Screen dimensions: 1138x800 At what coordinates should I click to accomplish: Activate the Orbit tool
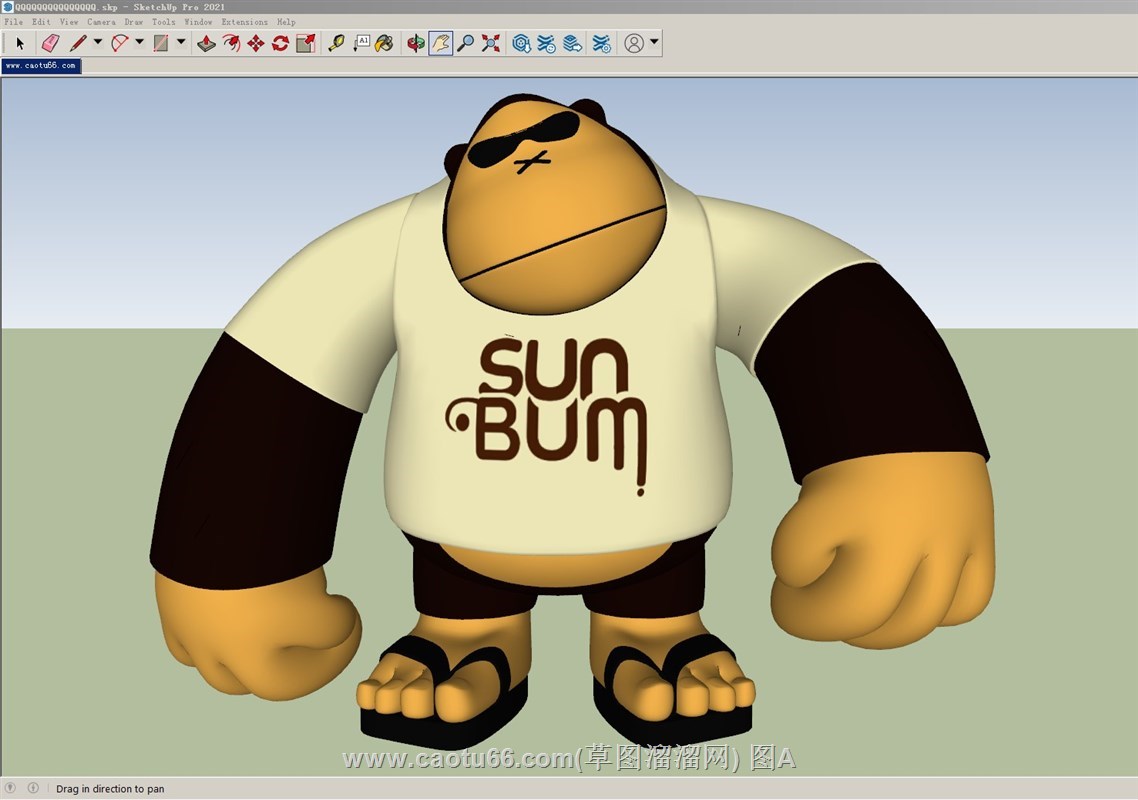(416, 44)
